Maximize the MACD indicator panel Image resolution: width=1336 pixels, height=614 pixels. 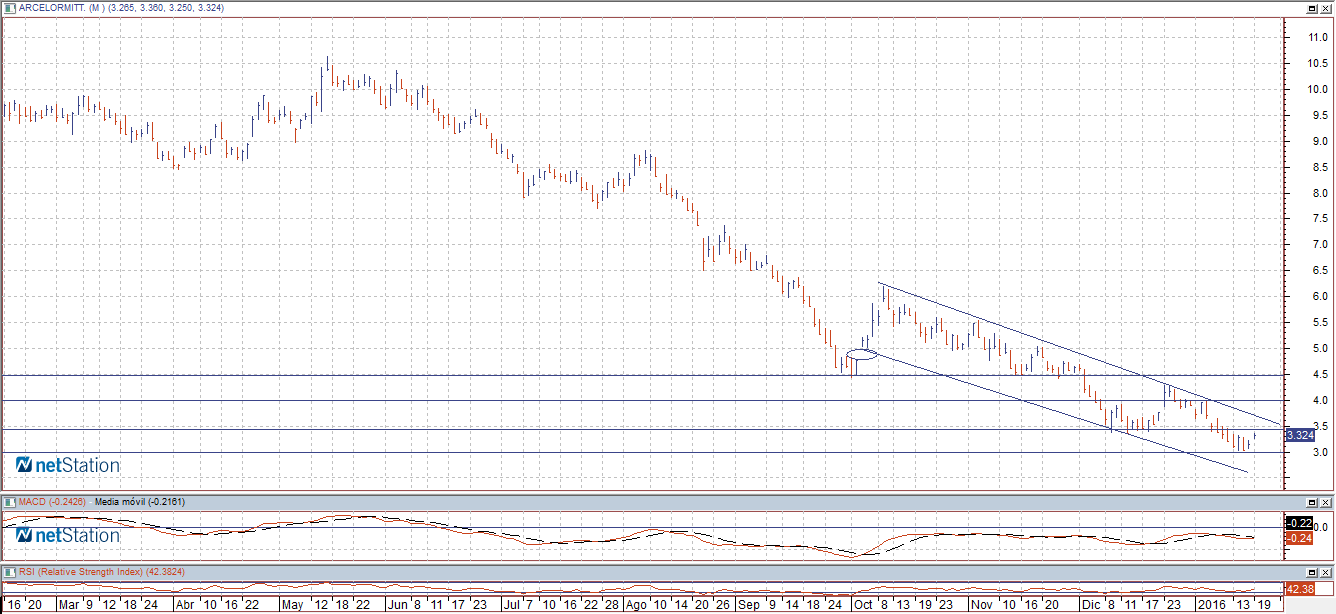coord(1311,501)
